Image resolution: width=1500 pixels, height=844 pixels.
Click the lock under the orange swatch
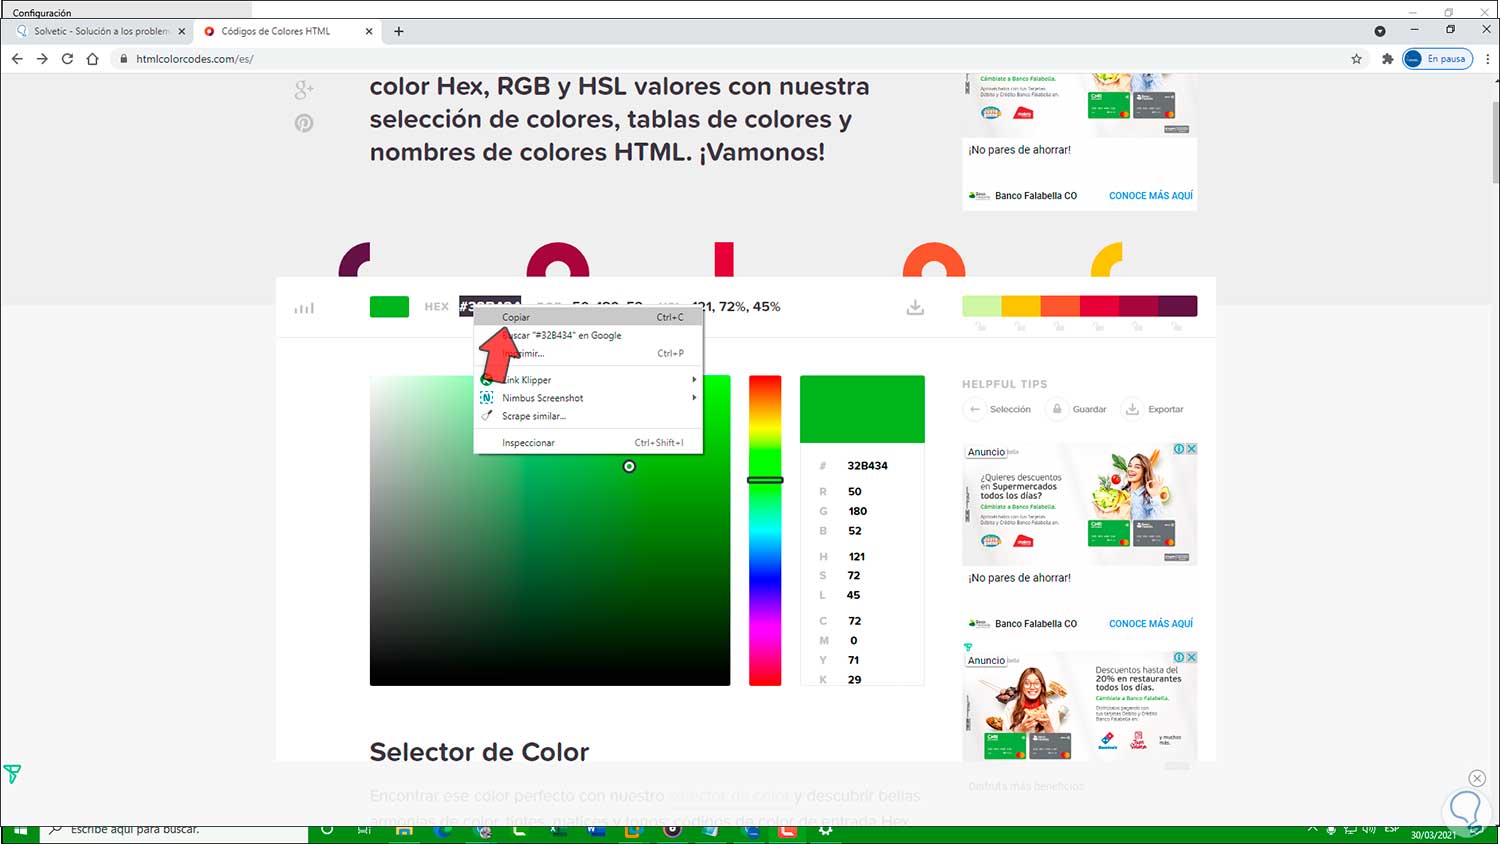pos(1059,327)
